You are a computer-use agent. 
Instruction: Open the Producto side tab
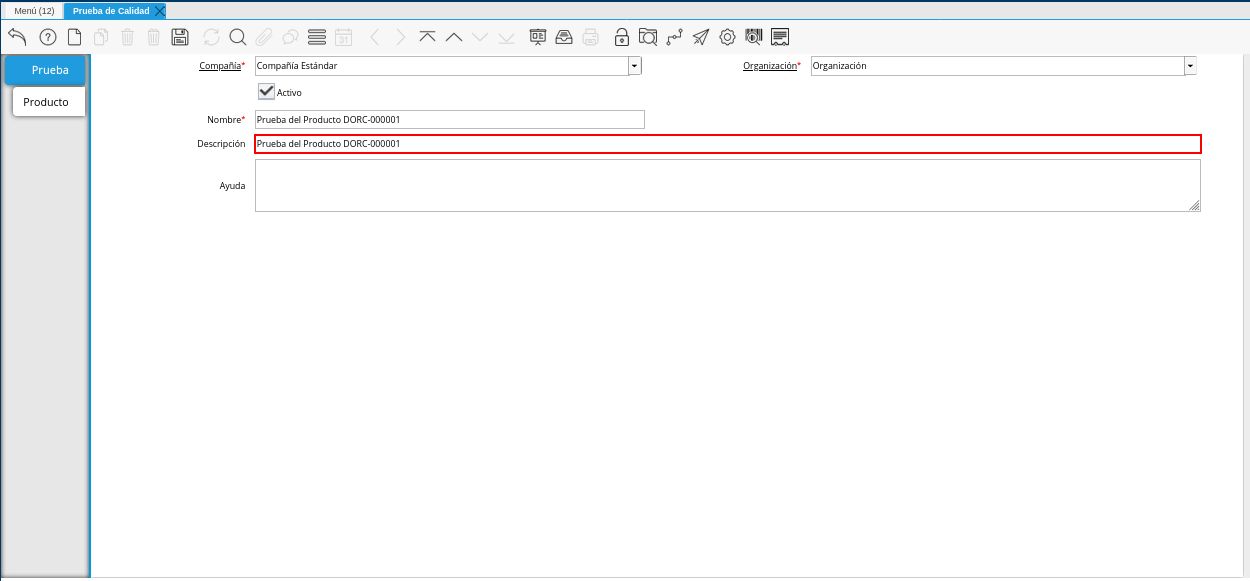pos(48,102)
